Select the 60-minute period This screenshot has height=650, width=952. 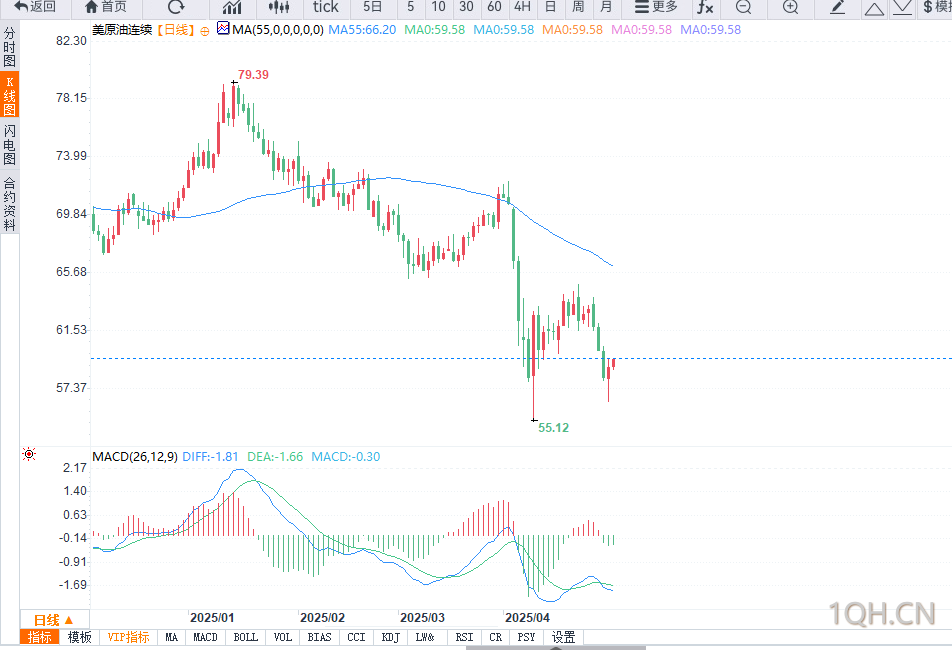tap(494, 7)
